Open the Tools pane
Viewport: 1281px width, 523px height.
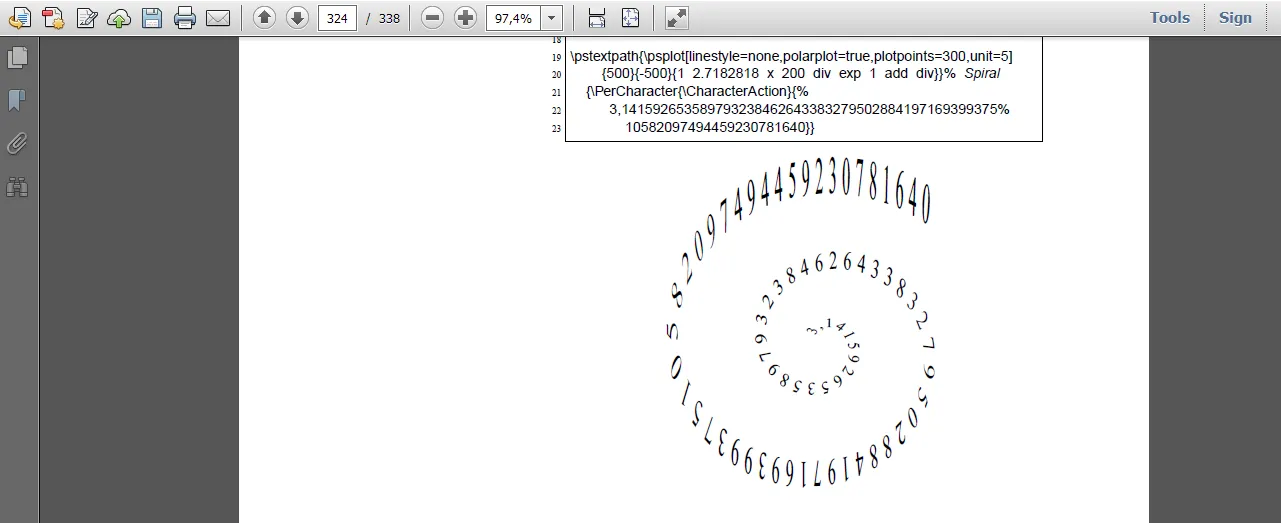[1169, 17]
